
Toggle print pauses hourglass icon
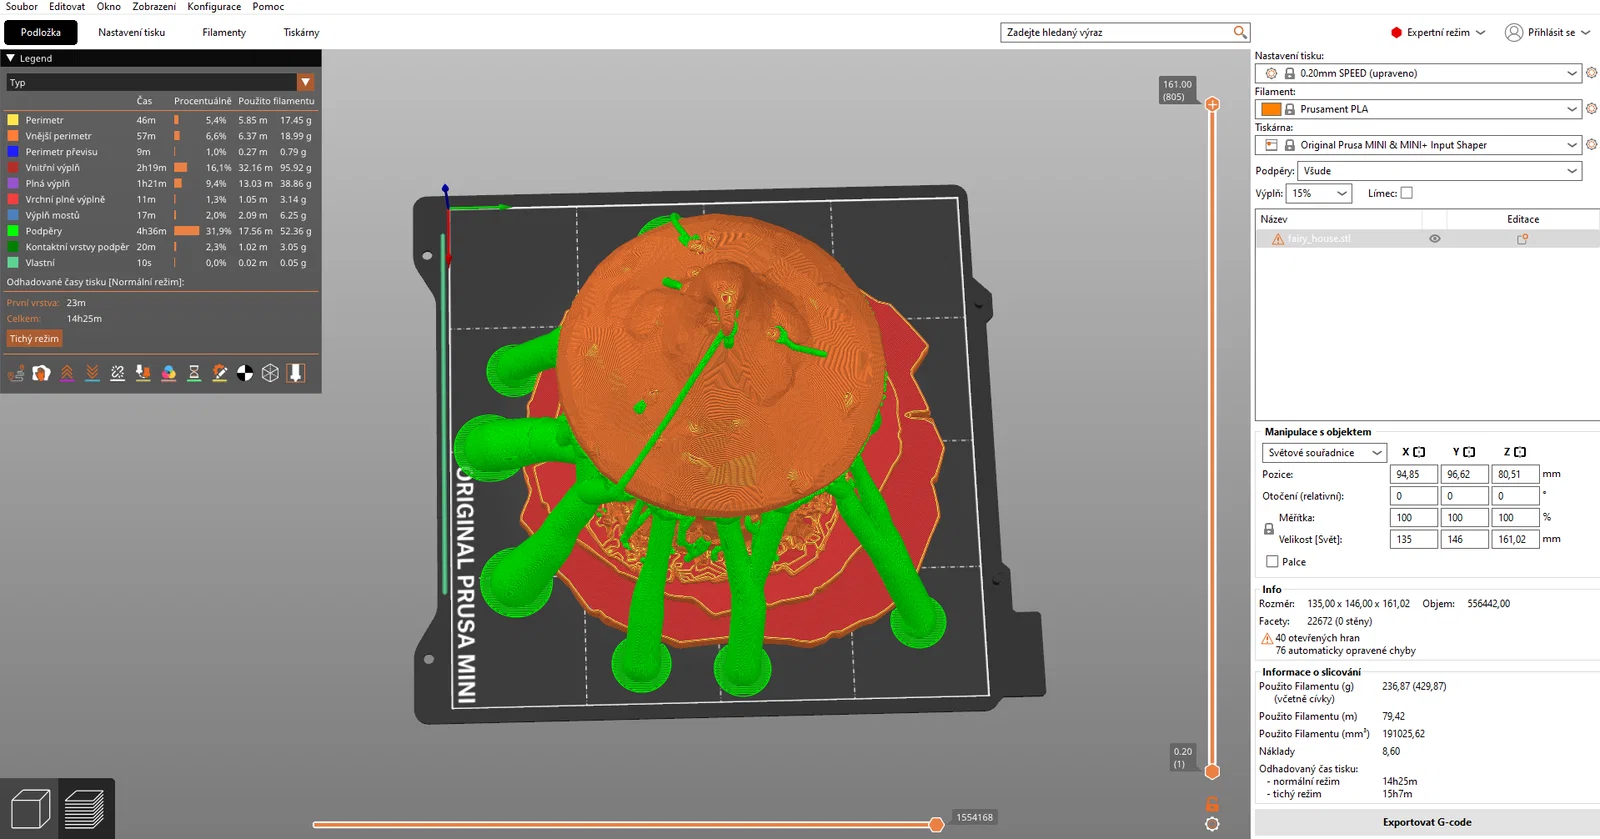pos(194,373)
